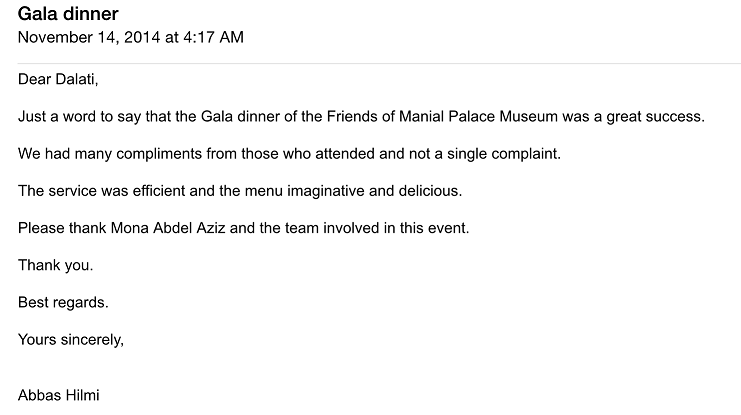Click the November 14, 2014 date line
The image size is (741, 415).
point(131,37)
